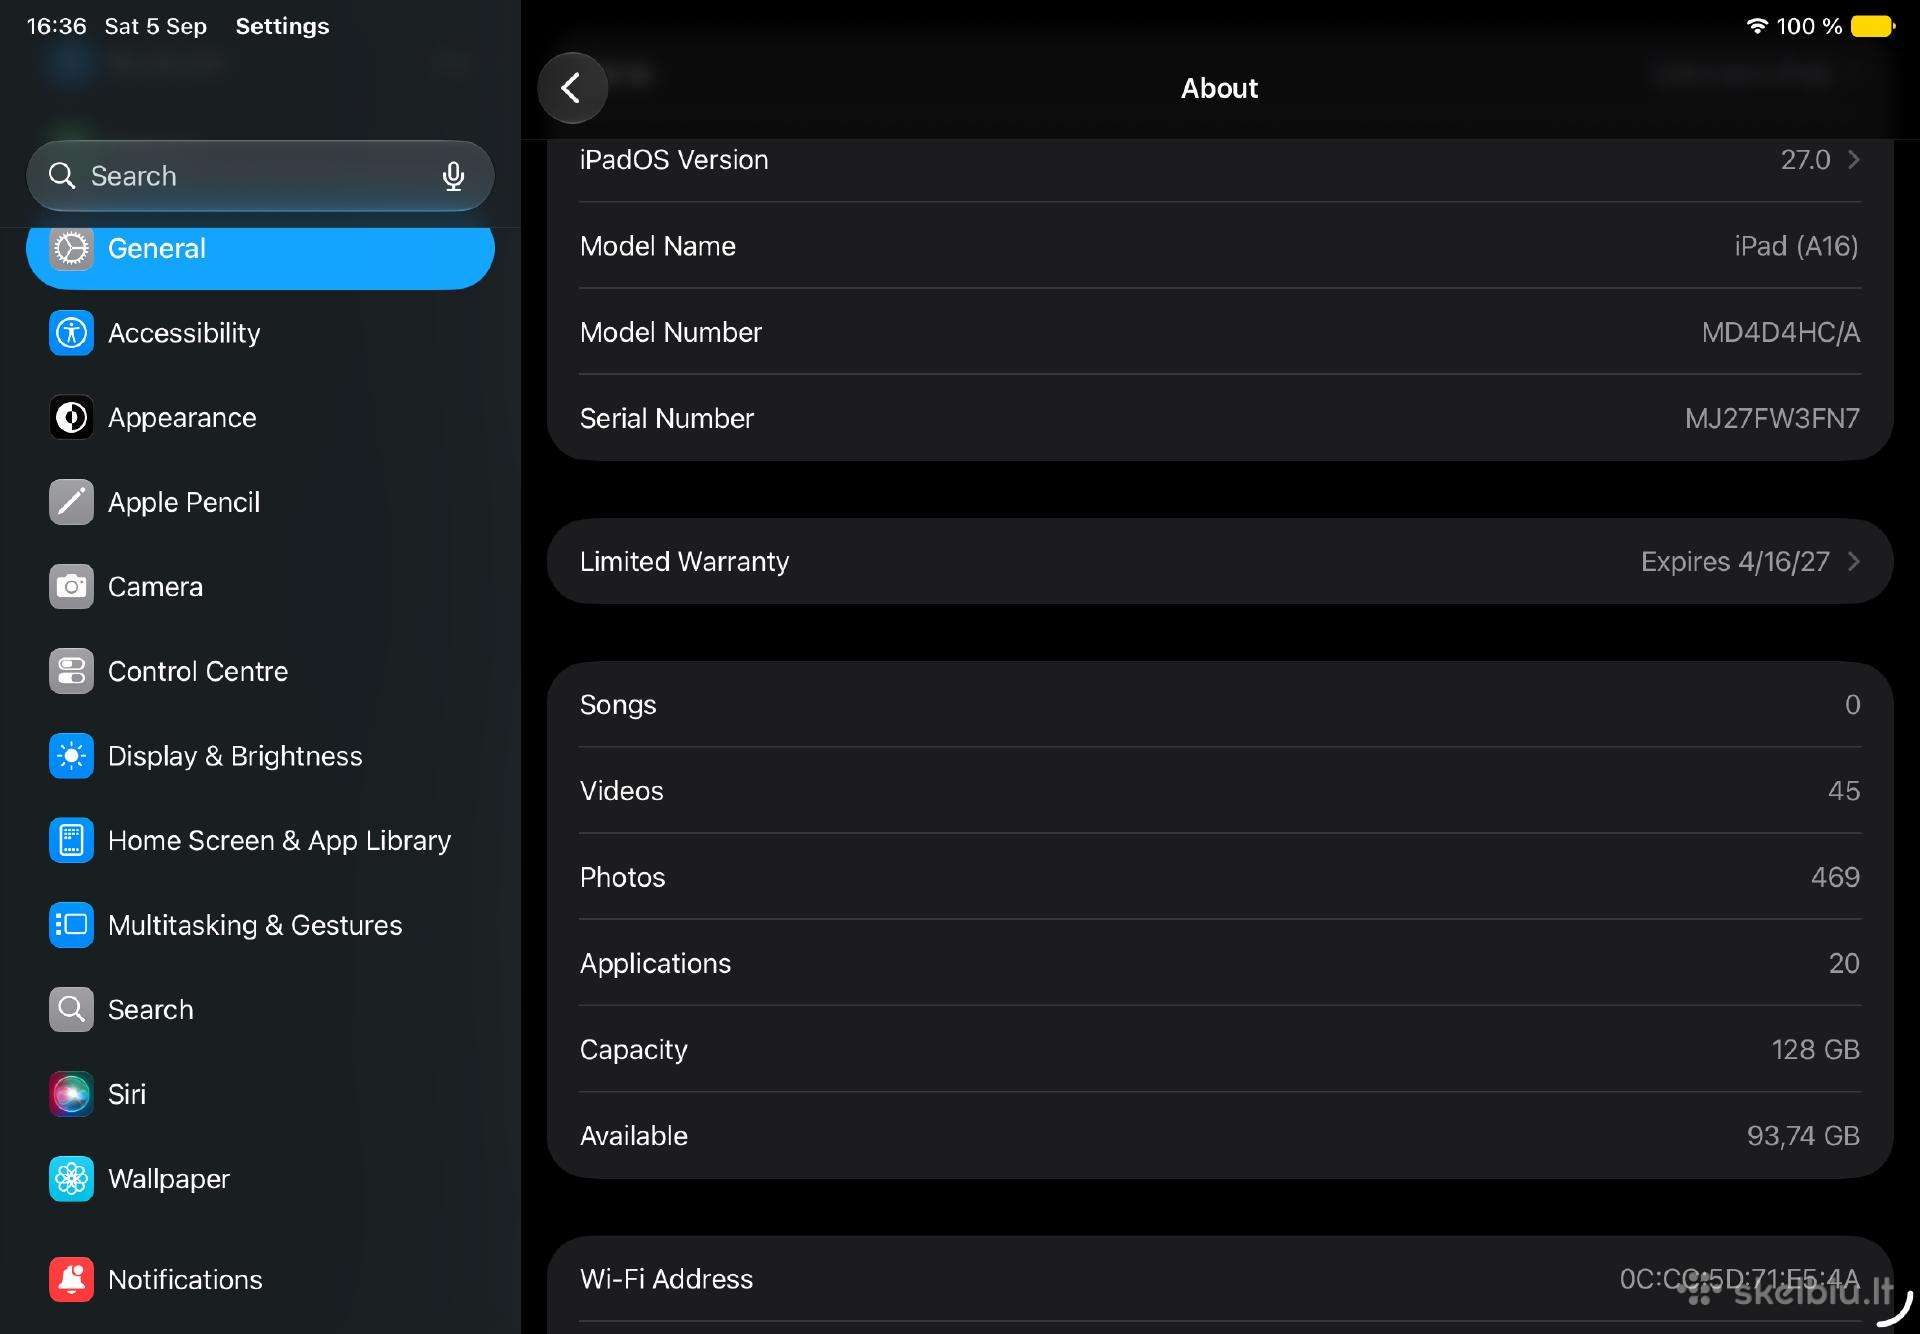The image size is (1920, 1334).
Task: Tap the Search settings icon in the sidebar
Action: [71, 1010]
